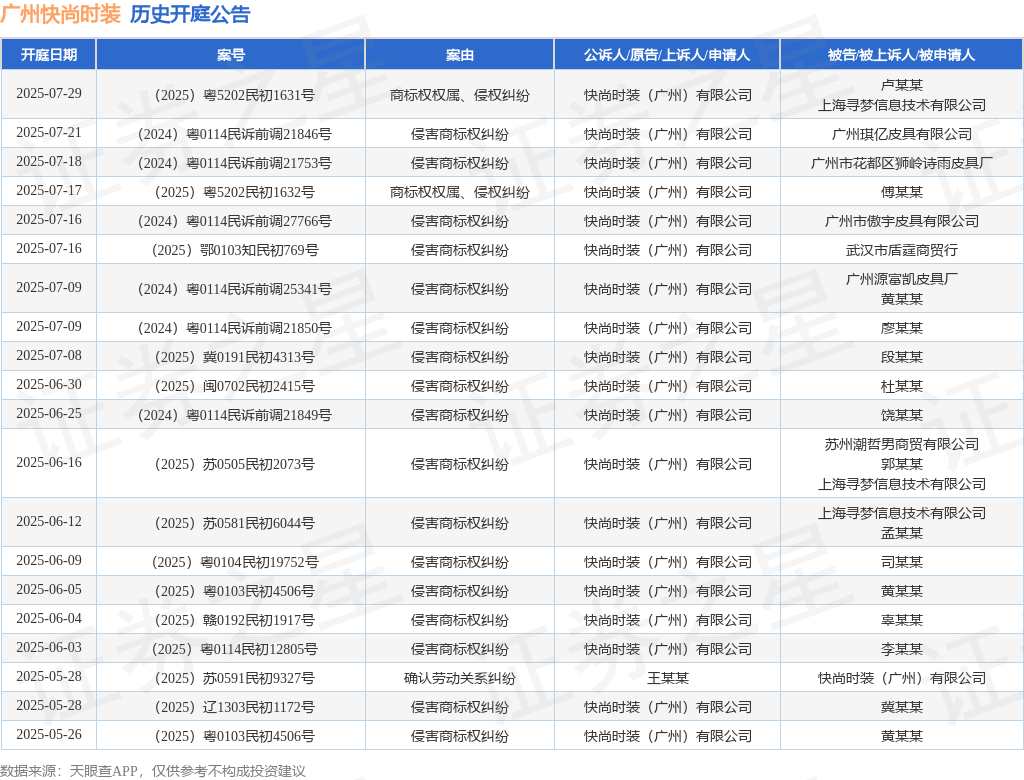Click defendant 广州琪亿皮具有限公司
The height and width of the screenshot is (780, 1024).
point(902,135)
